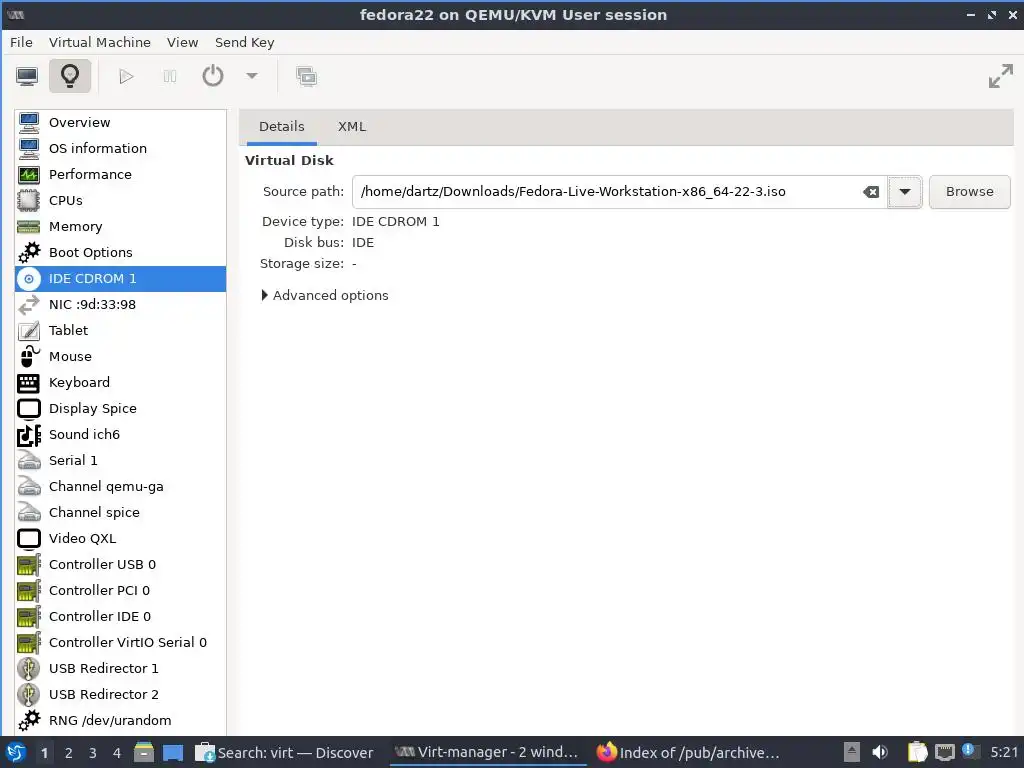Select Channel qemu-ga entry

pyautogui.click(x=120, y=487)
